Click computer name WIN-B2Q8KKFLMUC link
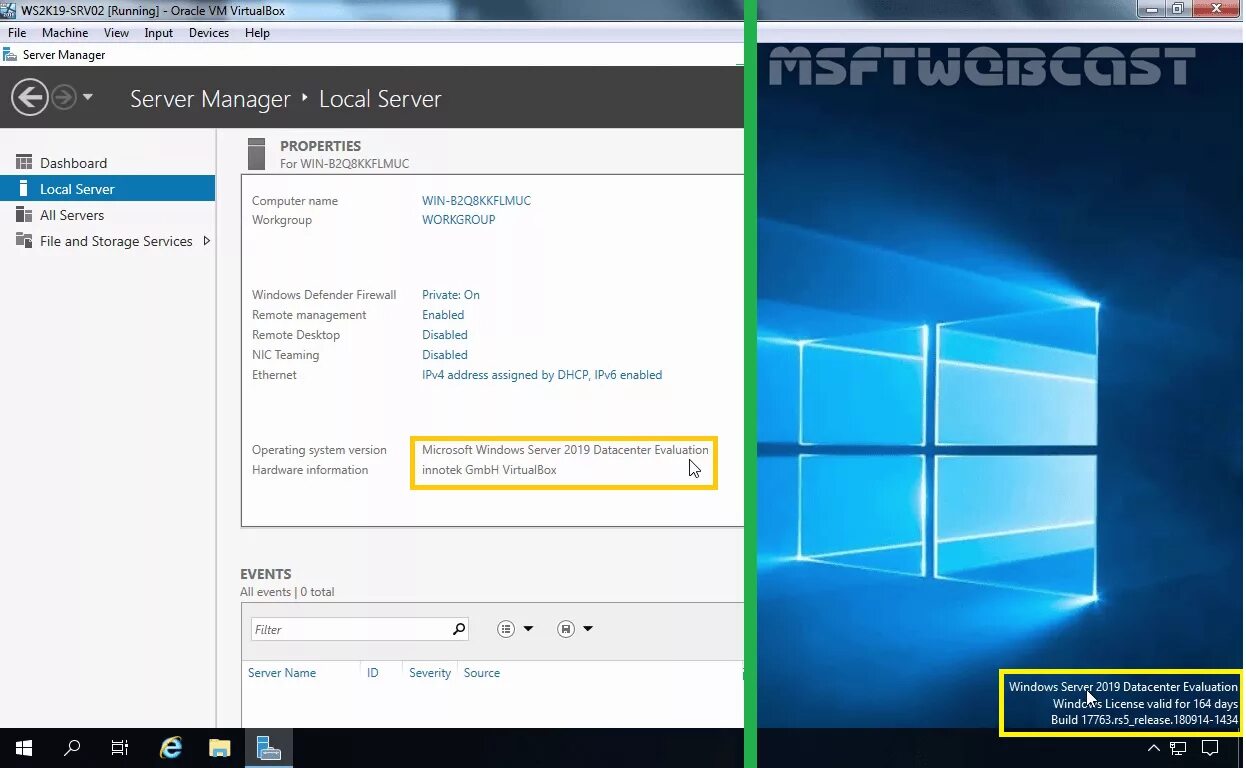 pos(476,200)
